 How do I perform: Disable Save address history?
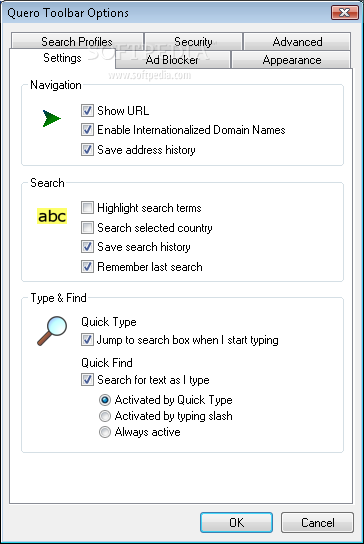point(87,150)
